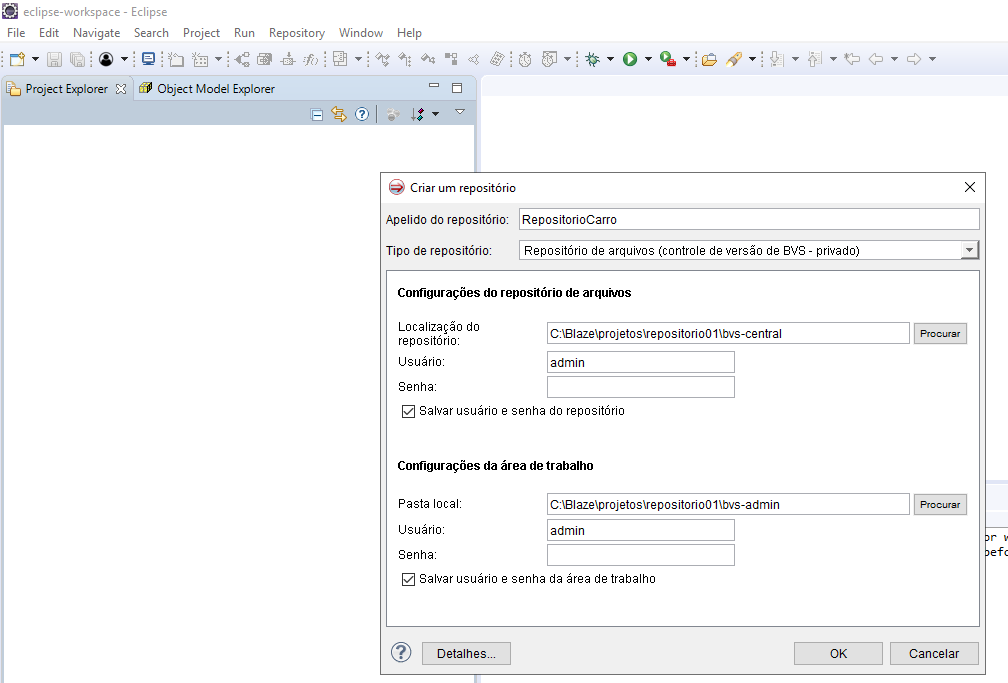Open the Tipo de repositório dropdown
1008x683 pixels.
tap(969, 249)
